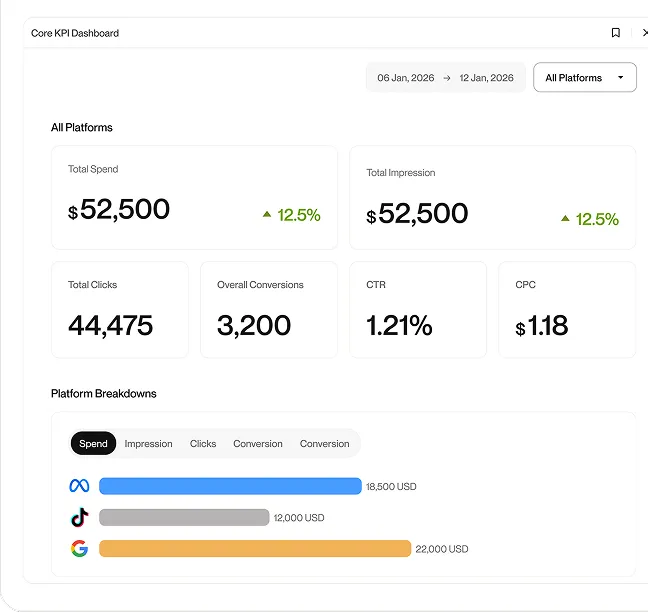Viewport: 648px width, 612px height.
Task: Click arrow between the two dates
Action: coord(447,78)
